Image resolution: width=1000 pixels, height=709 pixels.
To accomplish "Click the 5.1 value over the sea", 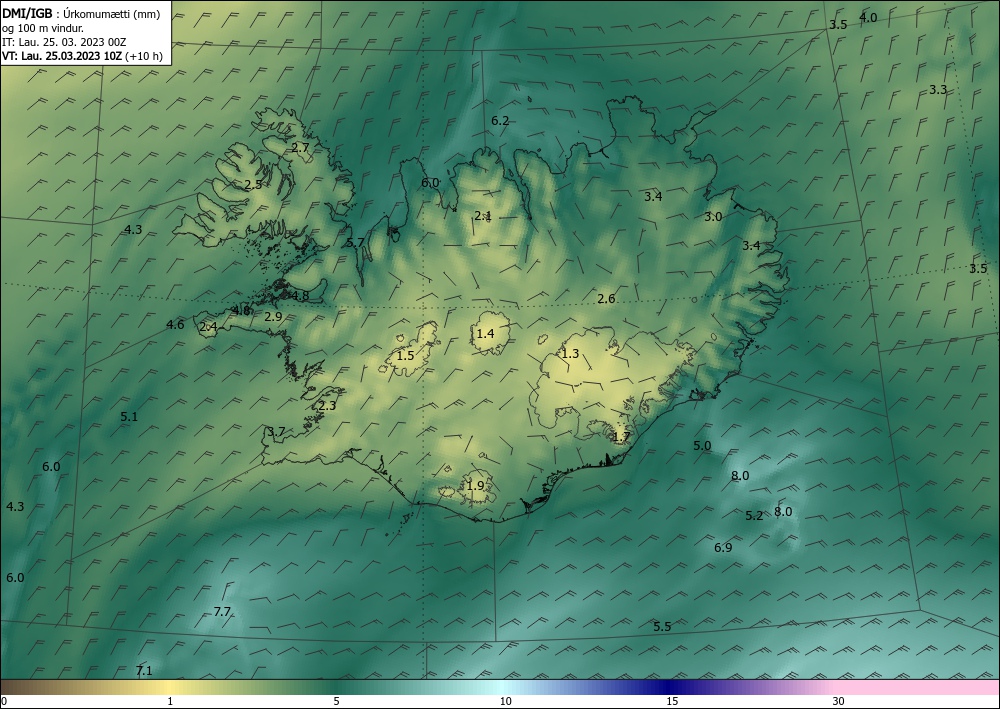I will click(129, 417).
